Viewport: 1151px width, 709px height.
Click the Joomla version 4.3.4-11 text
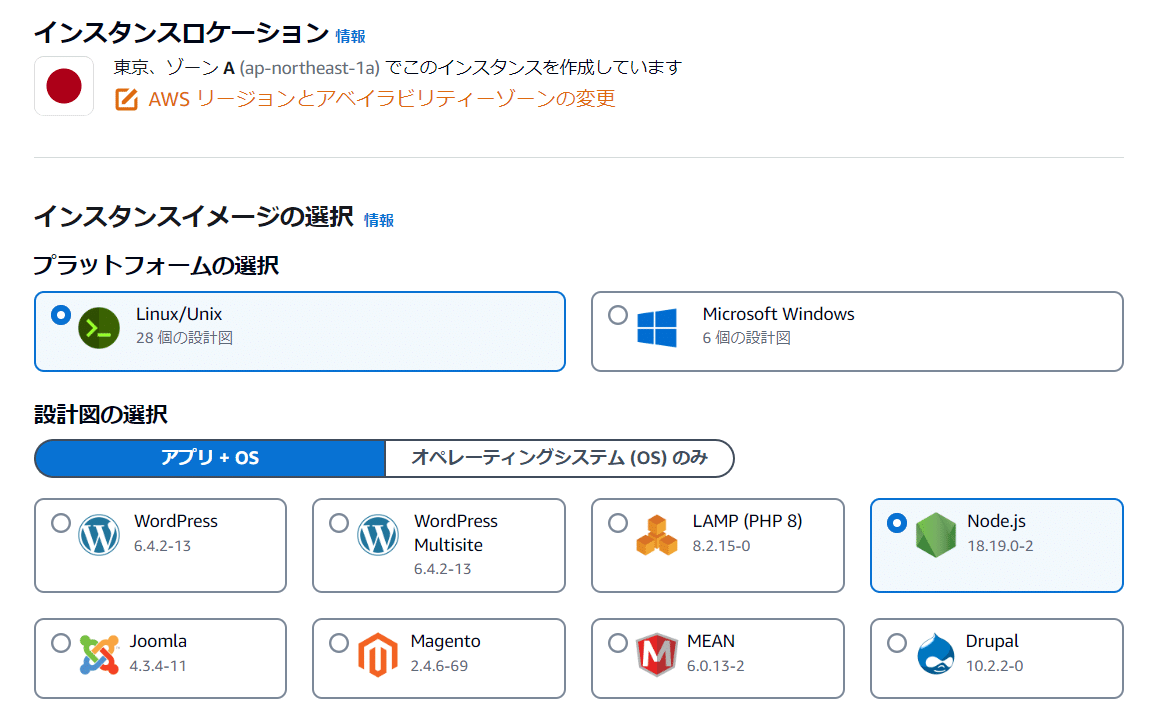pos(158,666)
